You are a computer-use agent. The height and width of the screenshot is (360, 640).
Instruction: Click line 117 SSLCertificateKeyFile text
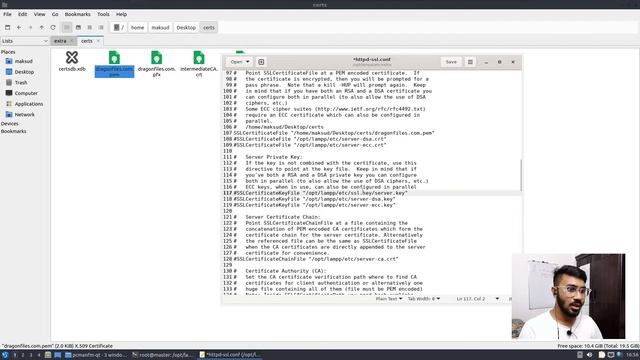[x=320, y=193]
